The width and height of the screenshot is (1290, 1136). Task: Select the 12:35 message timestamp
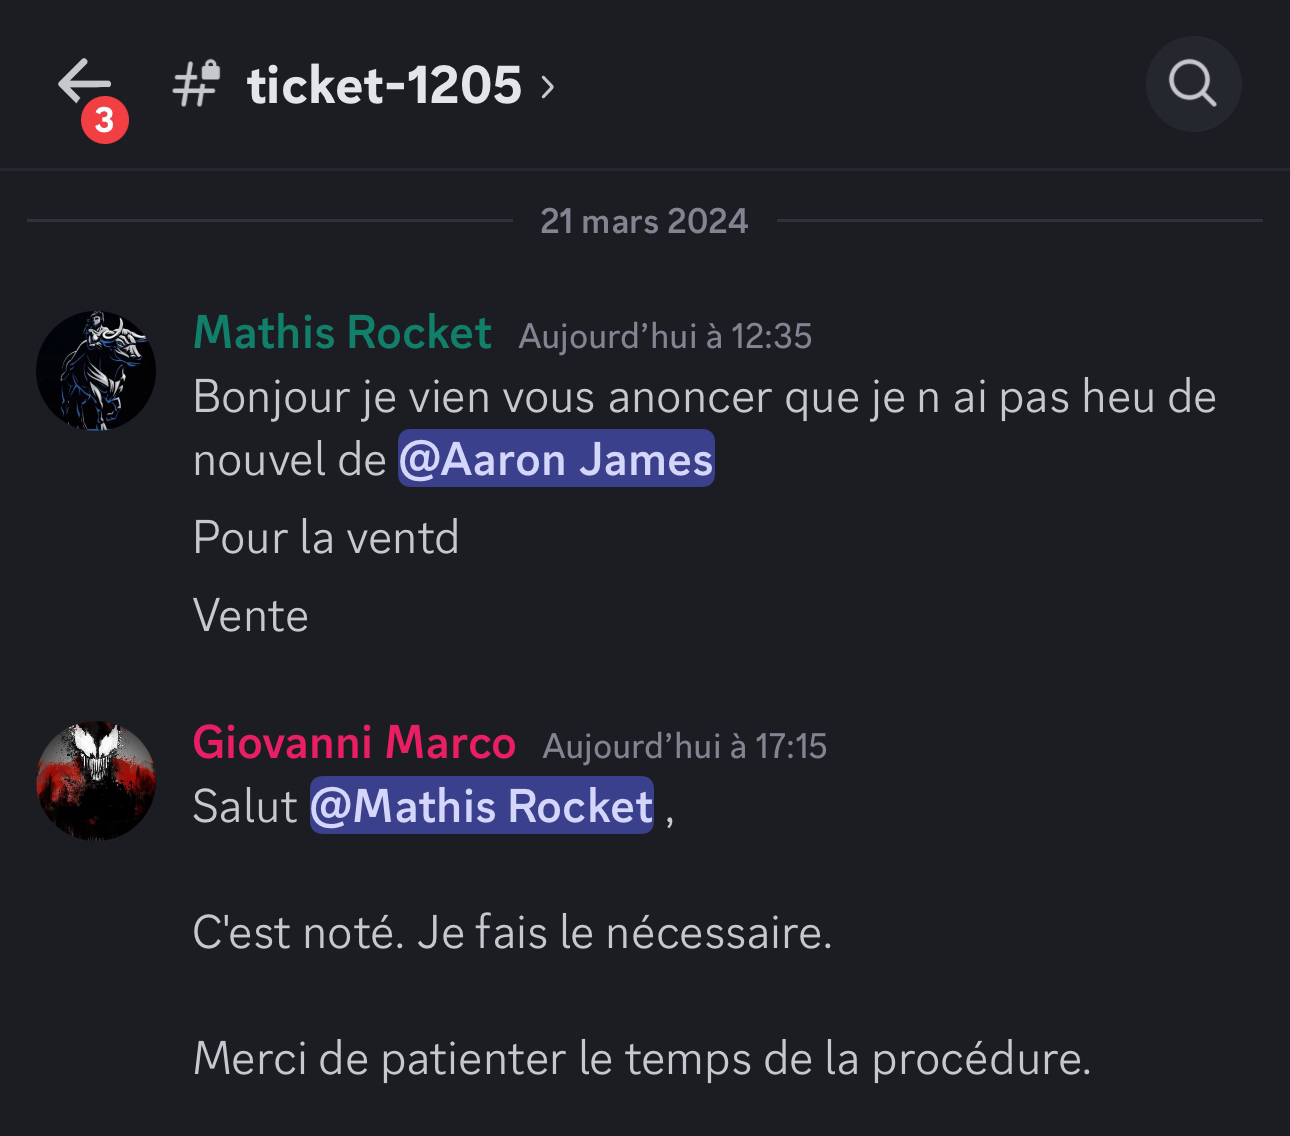click(x=665, y=336)
